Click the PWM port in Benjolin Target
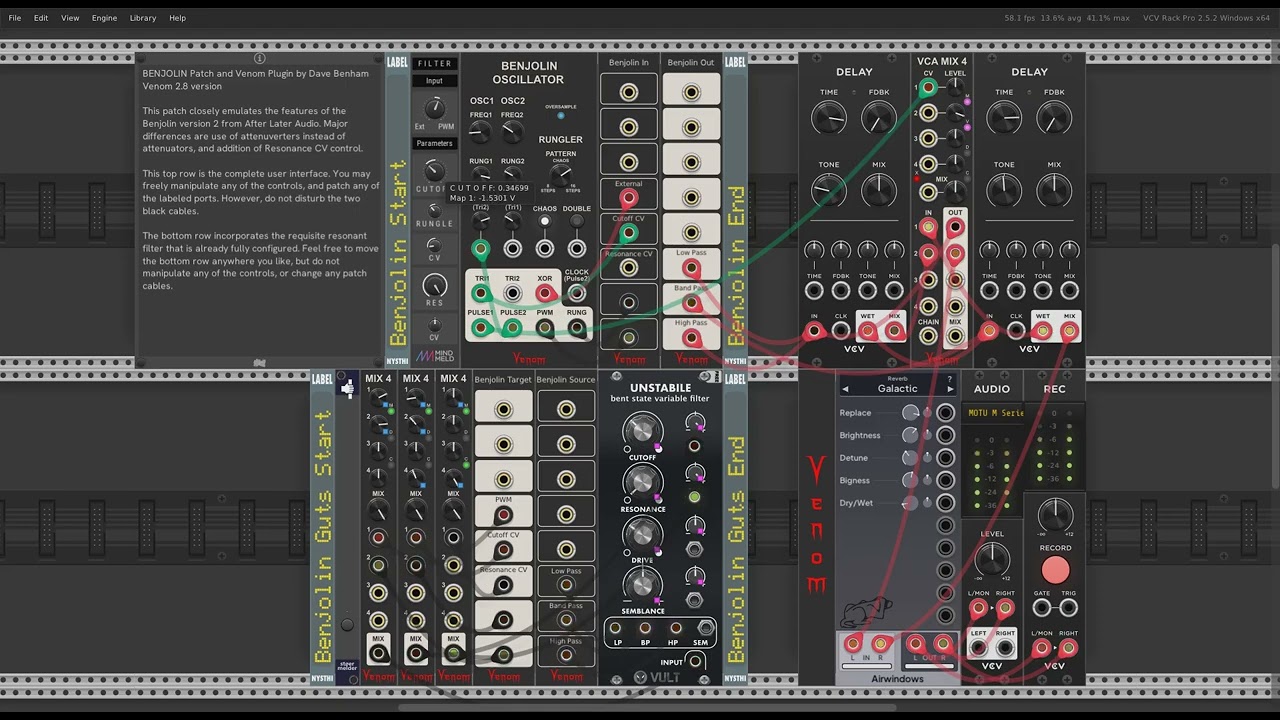 point(503,515)
